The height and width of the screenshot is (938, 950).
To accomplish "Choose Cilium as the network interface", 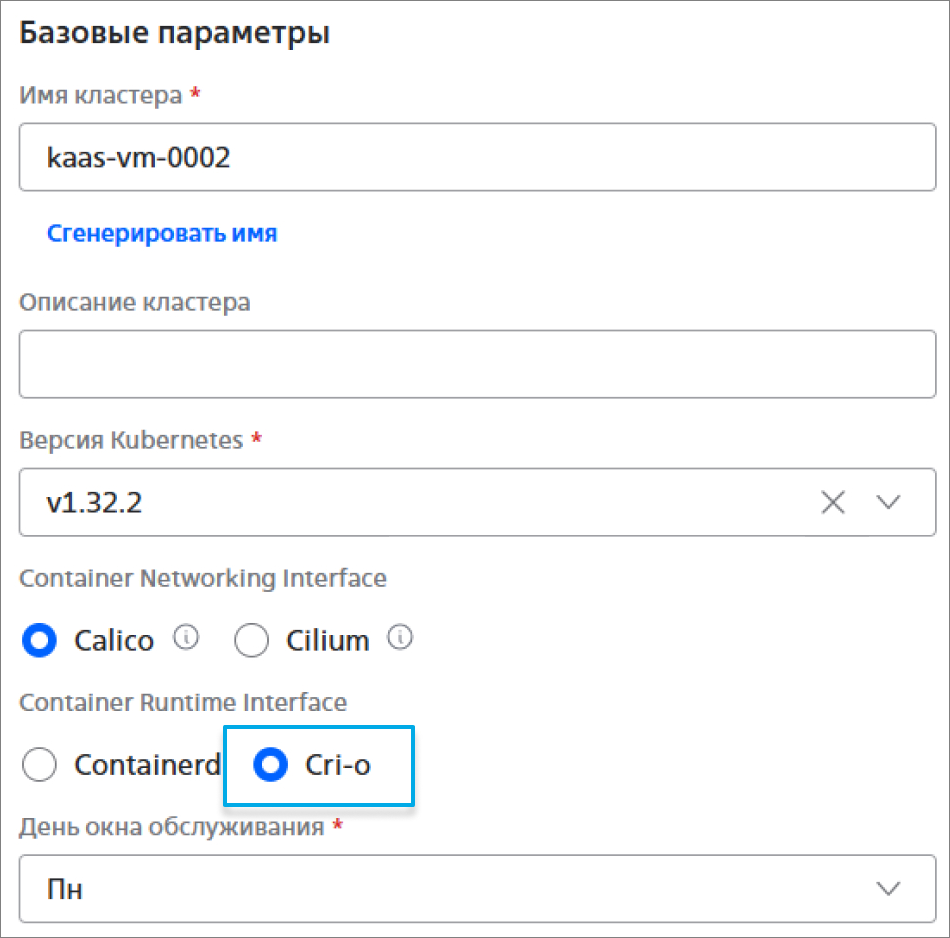I will 252,641.
